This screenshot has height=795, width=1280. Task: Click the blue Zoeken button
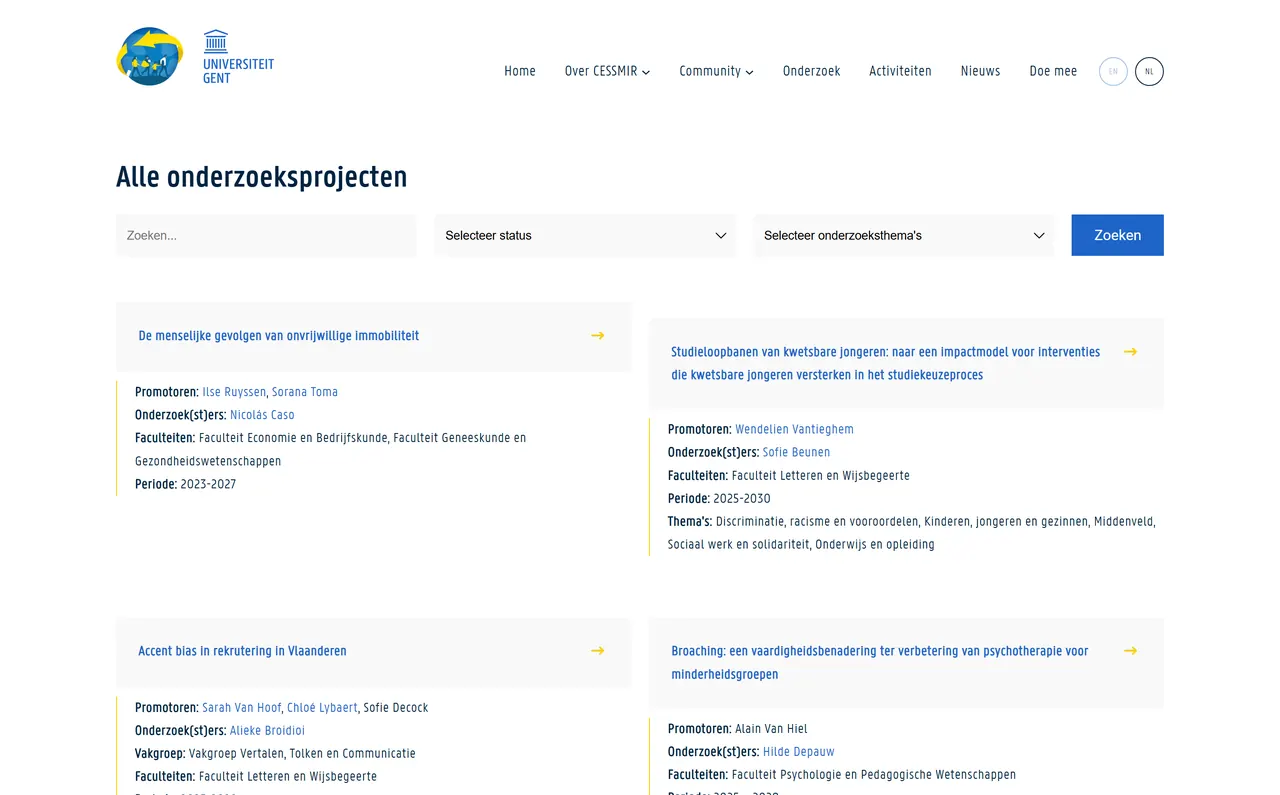(x=1117, y=236)
